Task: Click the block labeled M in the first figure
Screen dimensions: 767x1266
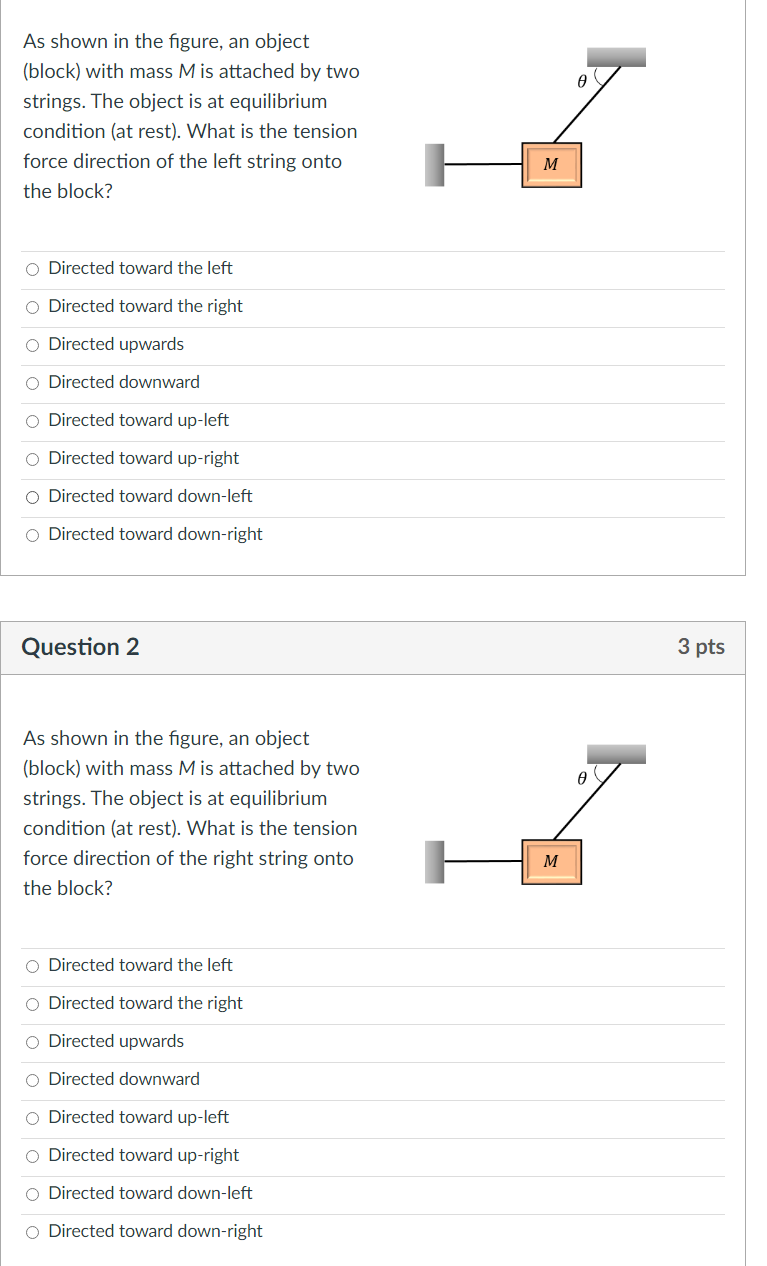Action: point(551,164)
